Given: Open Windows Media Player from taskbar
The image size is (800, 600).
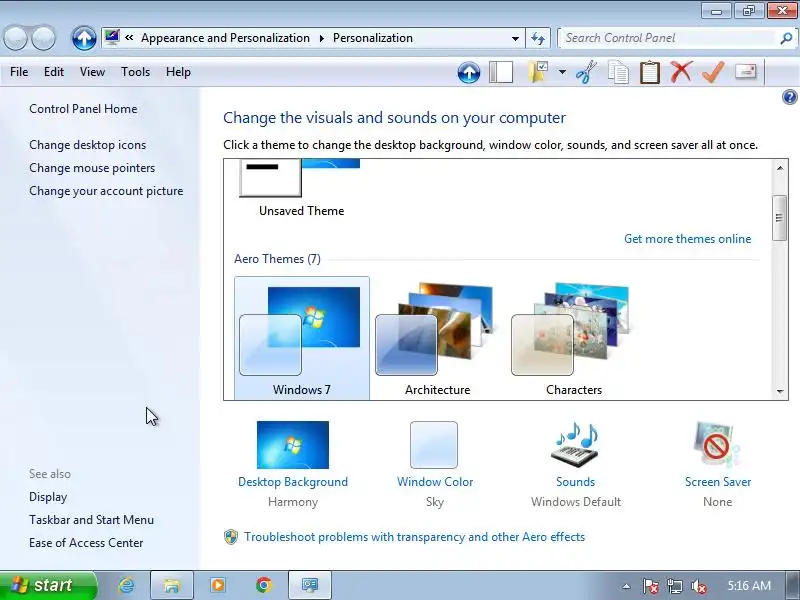Looking at the screenshot, I should 218,585.
